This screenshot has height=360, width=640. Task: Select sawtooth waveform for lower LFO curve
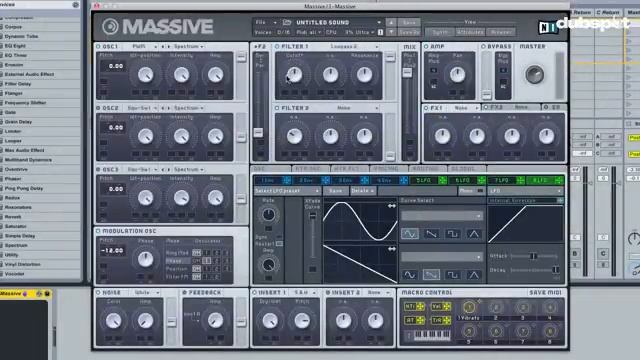(x=431, y=275)
